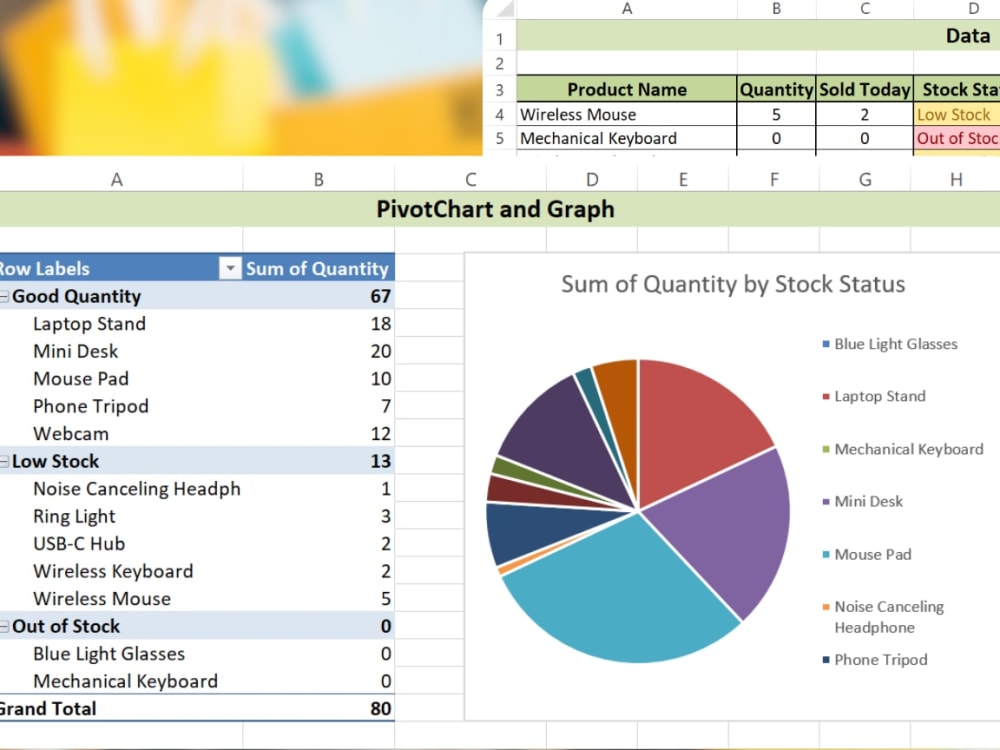This screenshot has height=750, width=1000.
Task: Click the Low Stock status cell in Data sheet
Action: click(x=957, y=114)
